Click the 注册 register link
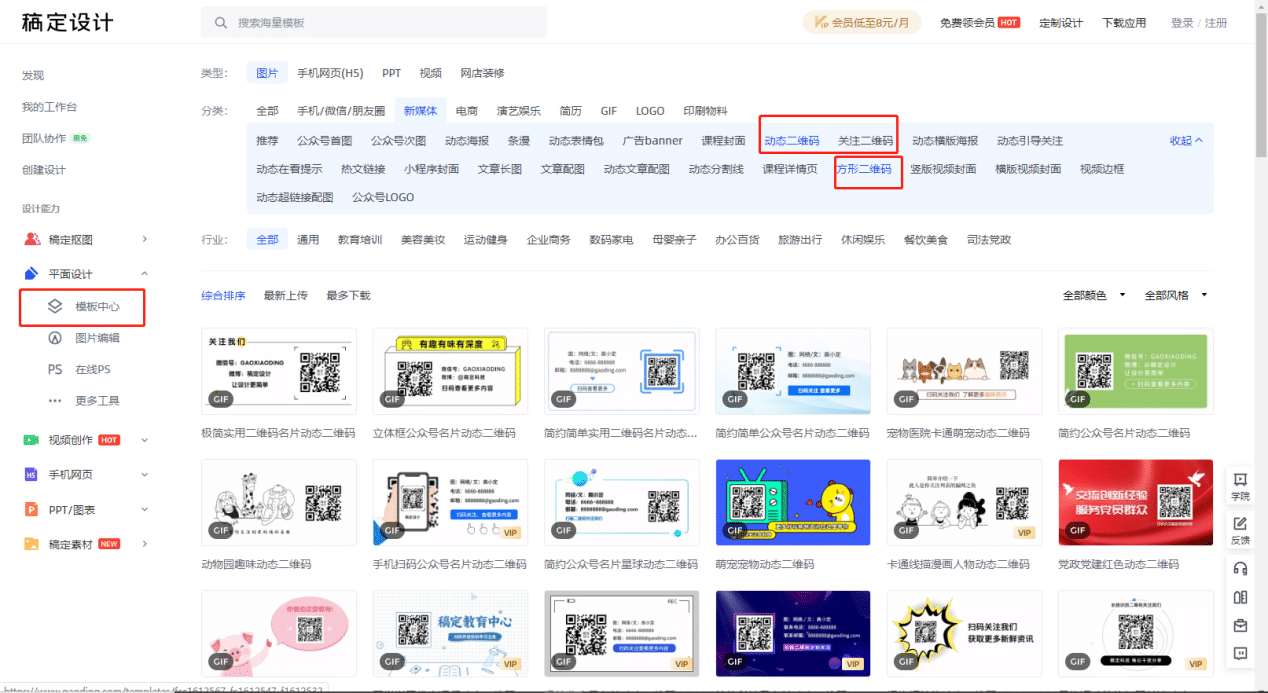 pyautogui.click(x=1216, y=22)
